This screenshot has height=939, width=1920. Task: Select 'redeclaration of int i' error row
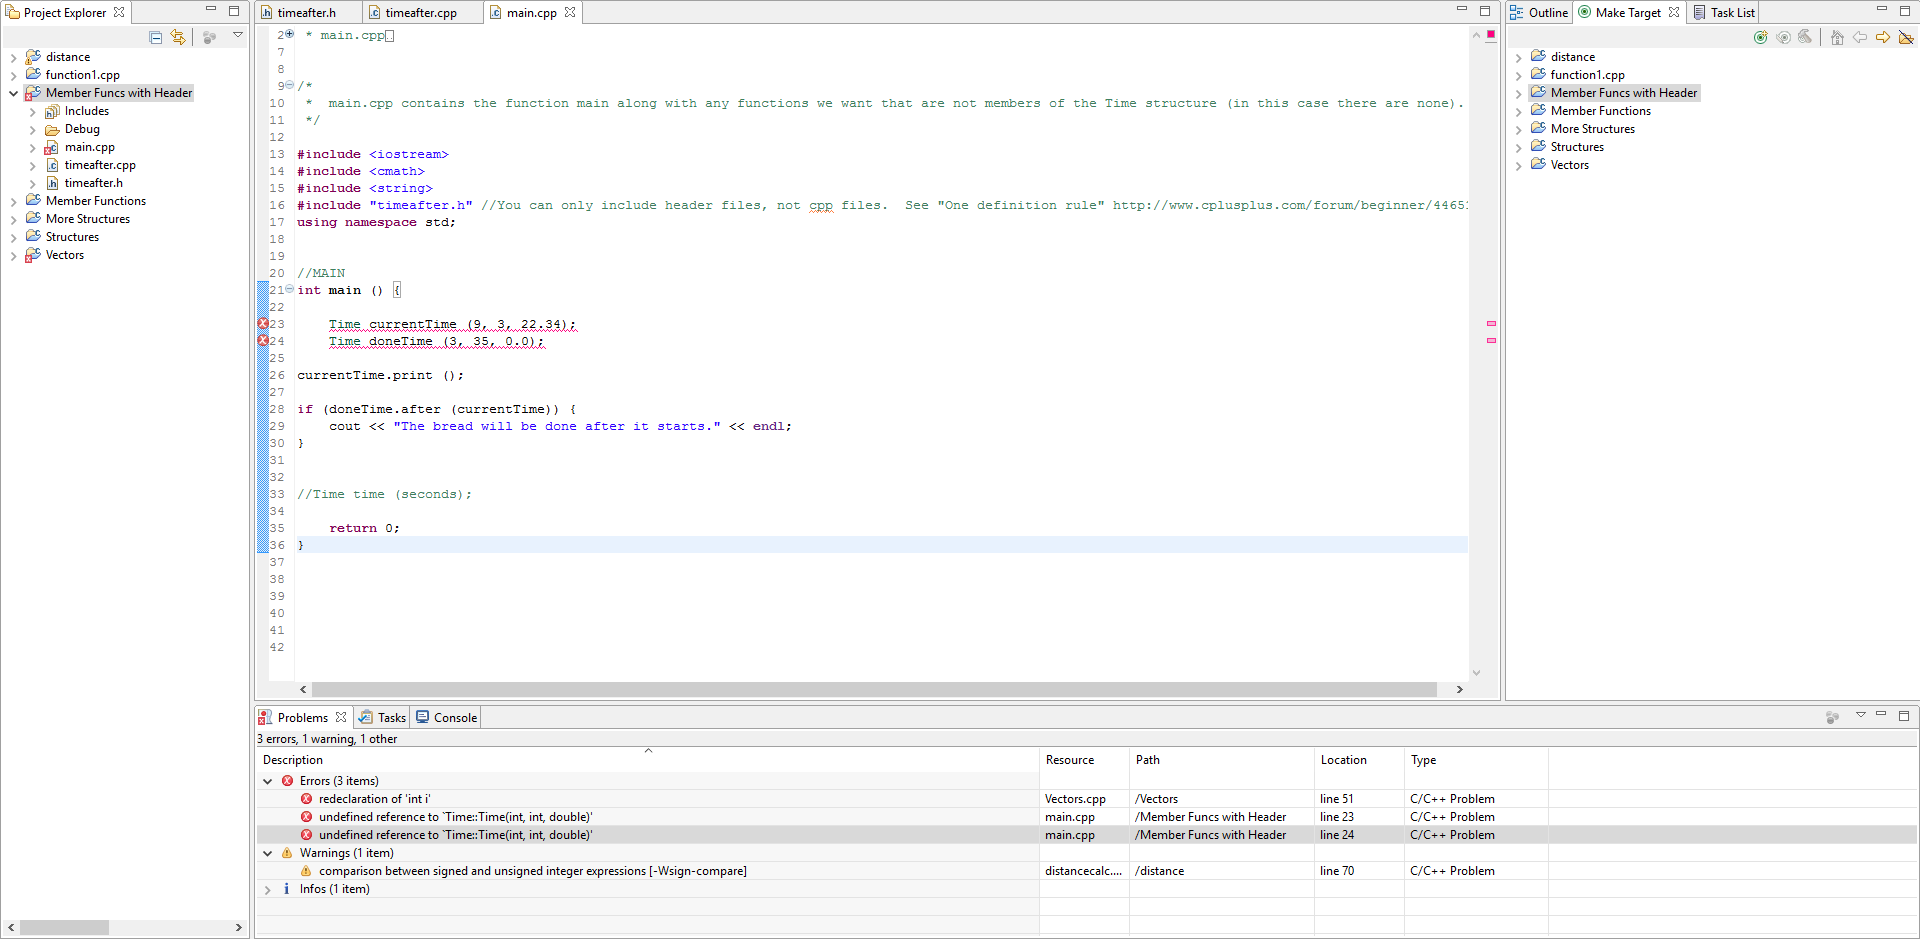point(1087,799)
